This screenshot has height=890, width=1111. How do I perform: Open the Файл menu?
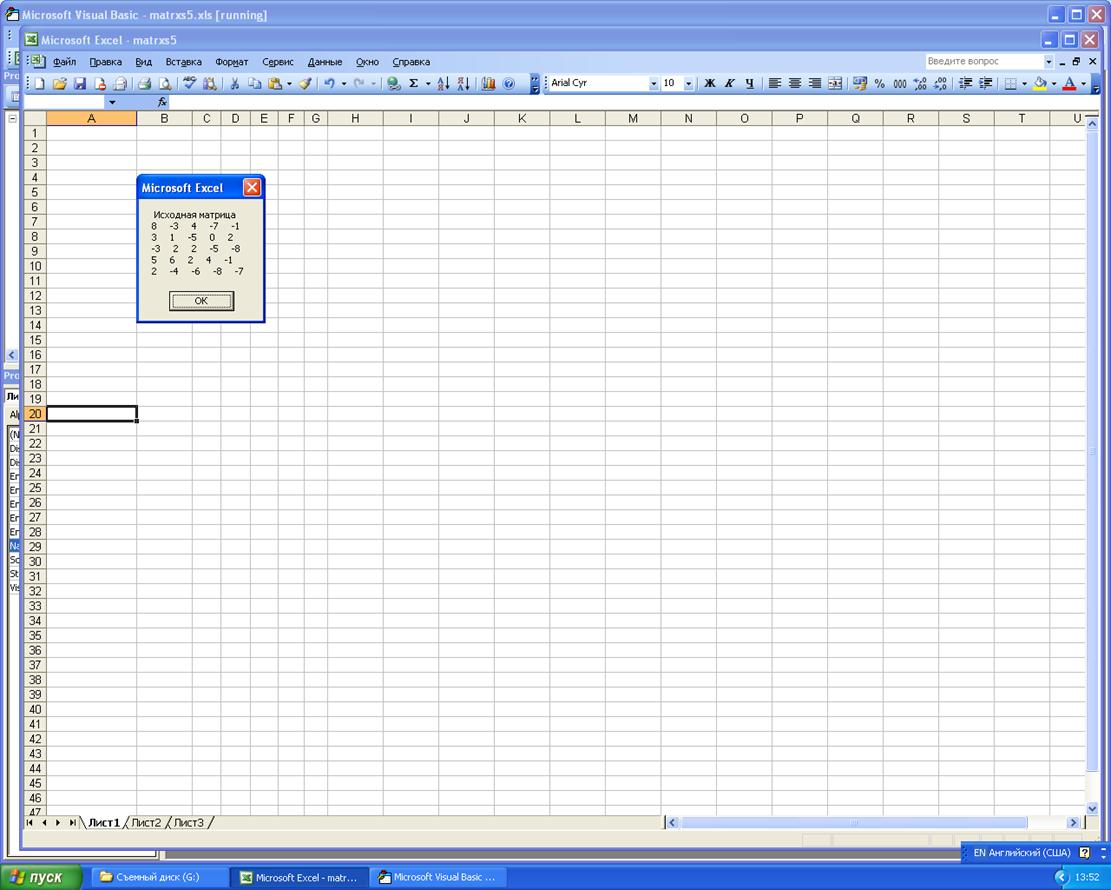pos(64,62)
